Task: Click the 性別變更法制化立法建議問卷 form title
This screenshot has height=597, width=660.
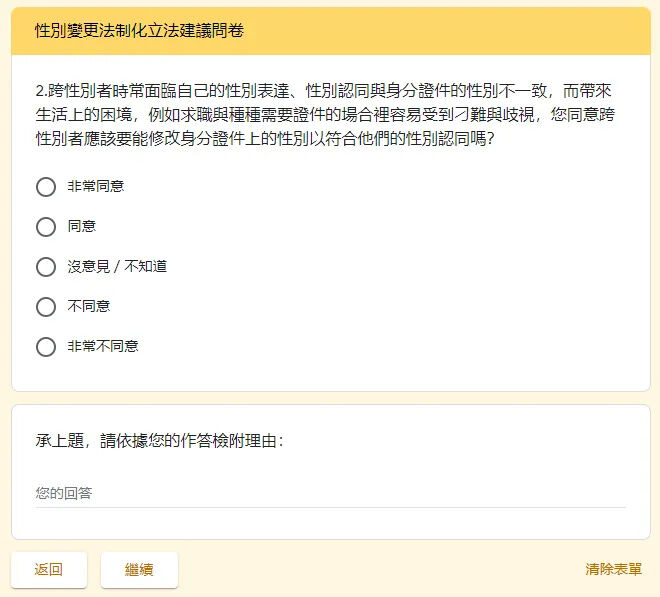Action: (x=139, y=31)
